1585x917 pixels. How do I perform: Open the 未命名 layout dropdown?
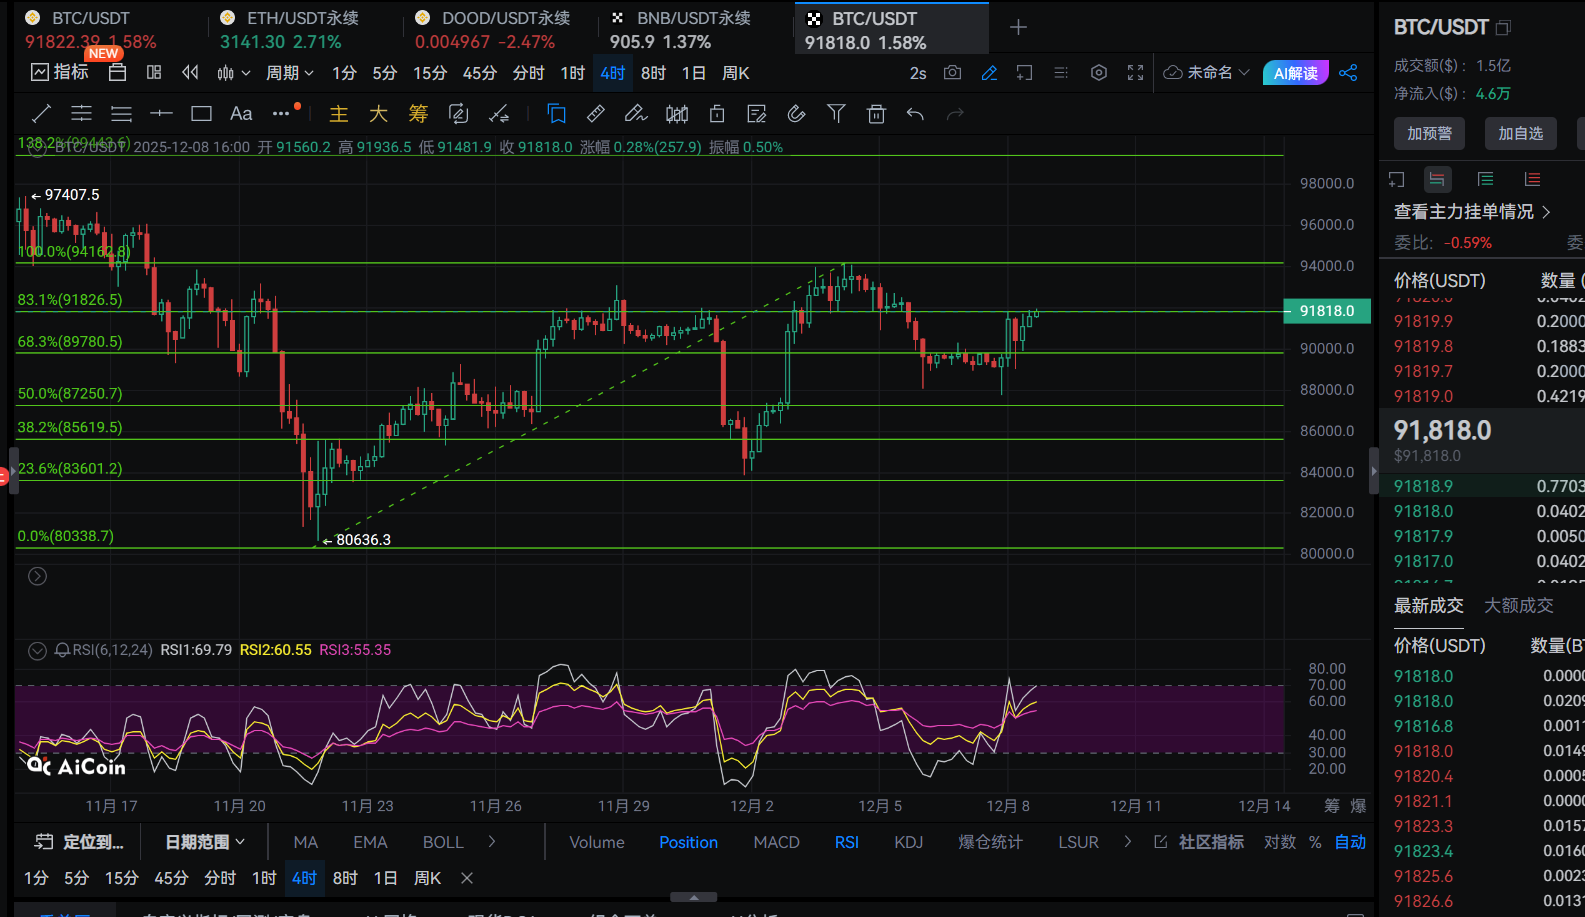1207,73
